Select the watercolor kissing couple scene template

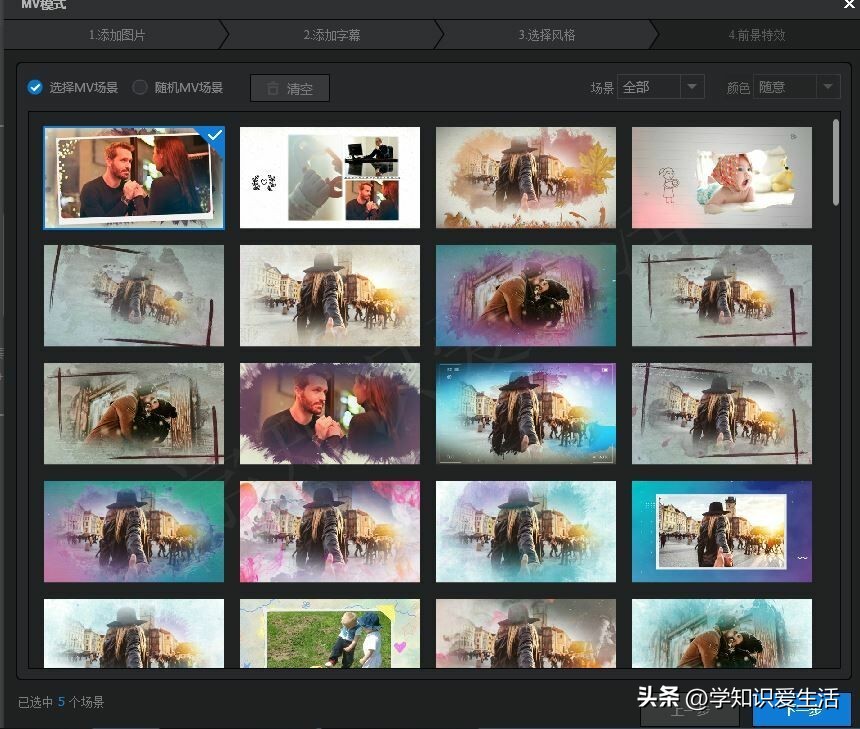525,295
